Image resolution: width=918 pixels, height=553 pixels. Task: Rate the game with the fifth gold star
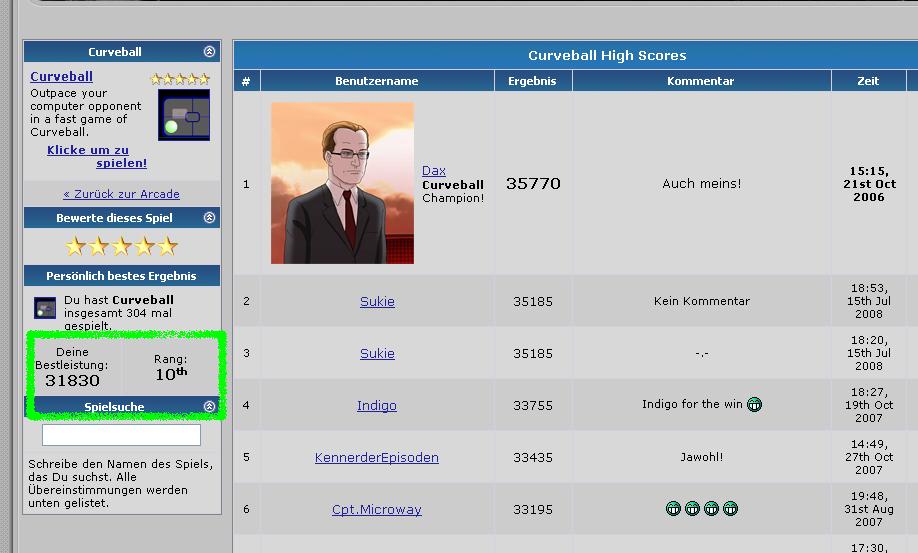(x=167, y=246)
